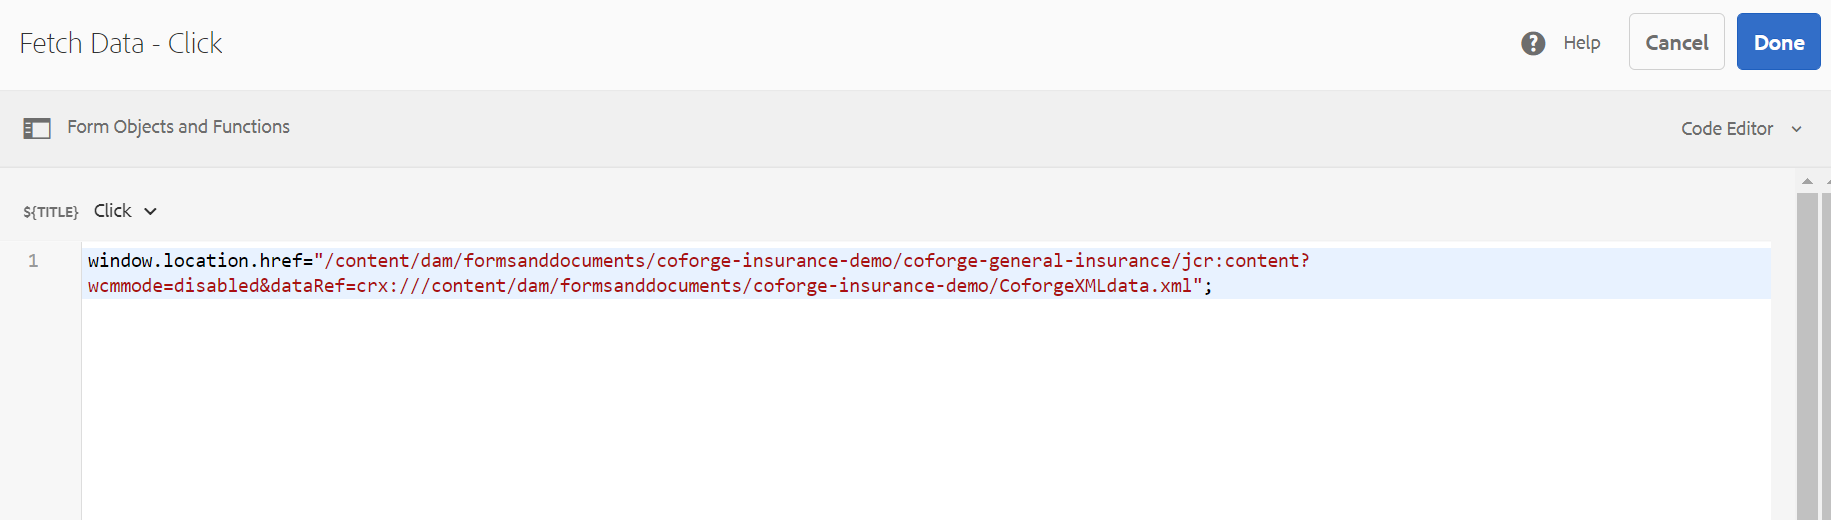Click jcr:content? at end of first line
1831x520 pixels.
[x=1246, y=261]
